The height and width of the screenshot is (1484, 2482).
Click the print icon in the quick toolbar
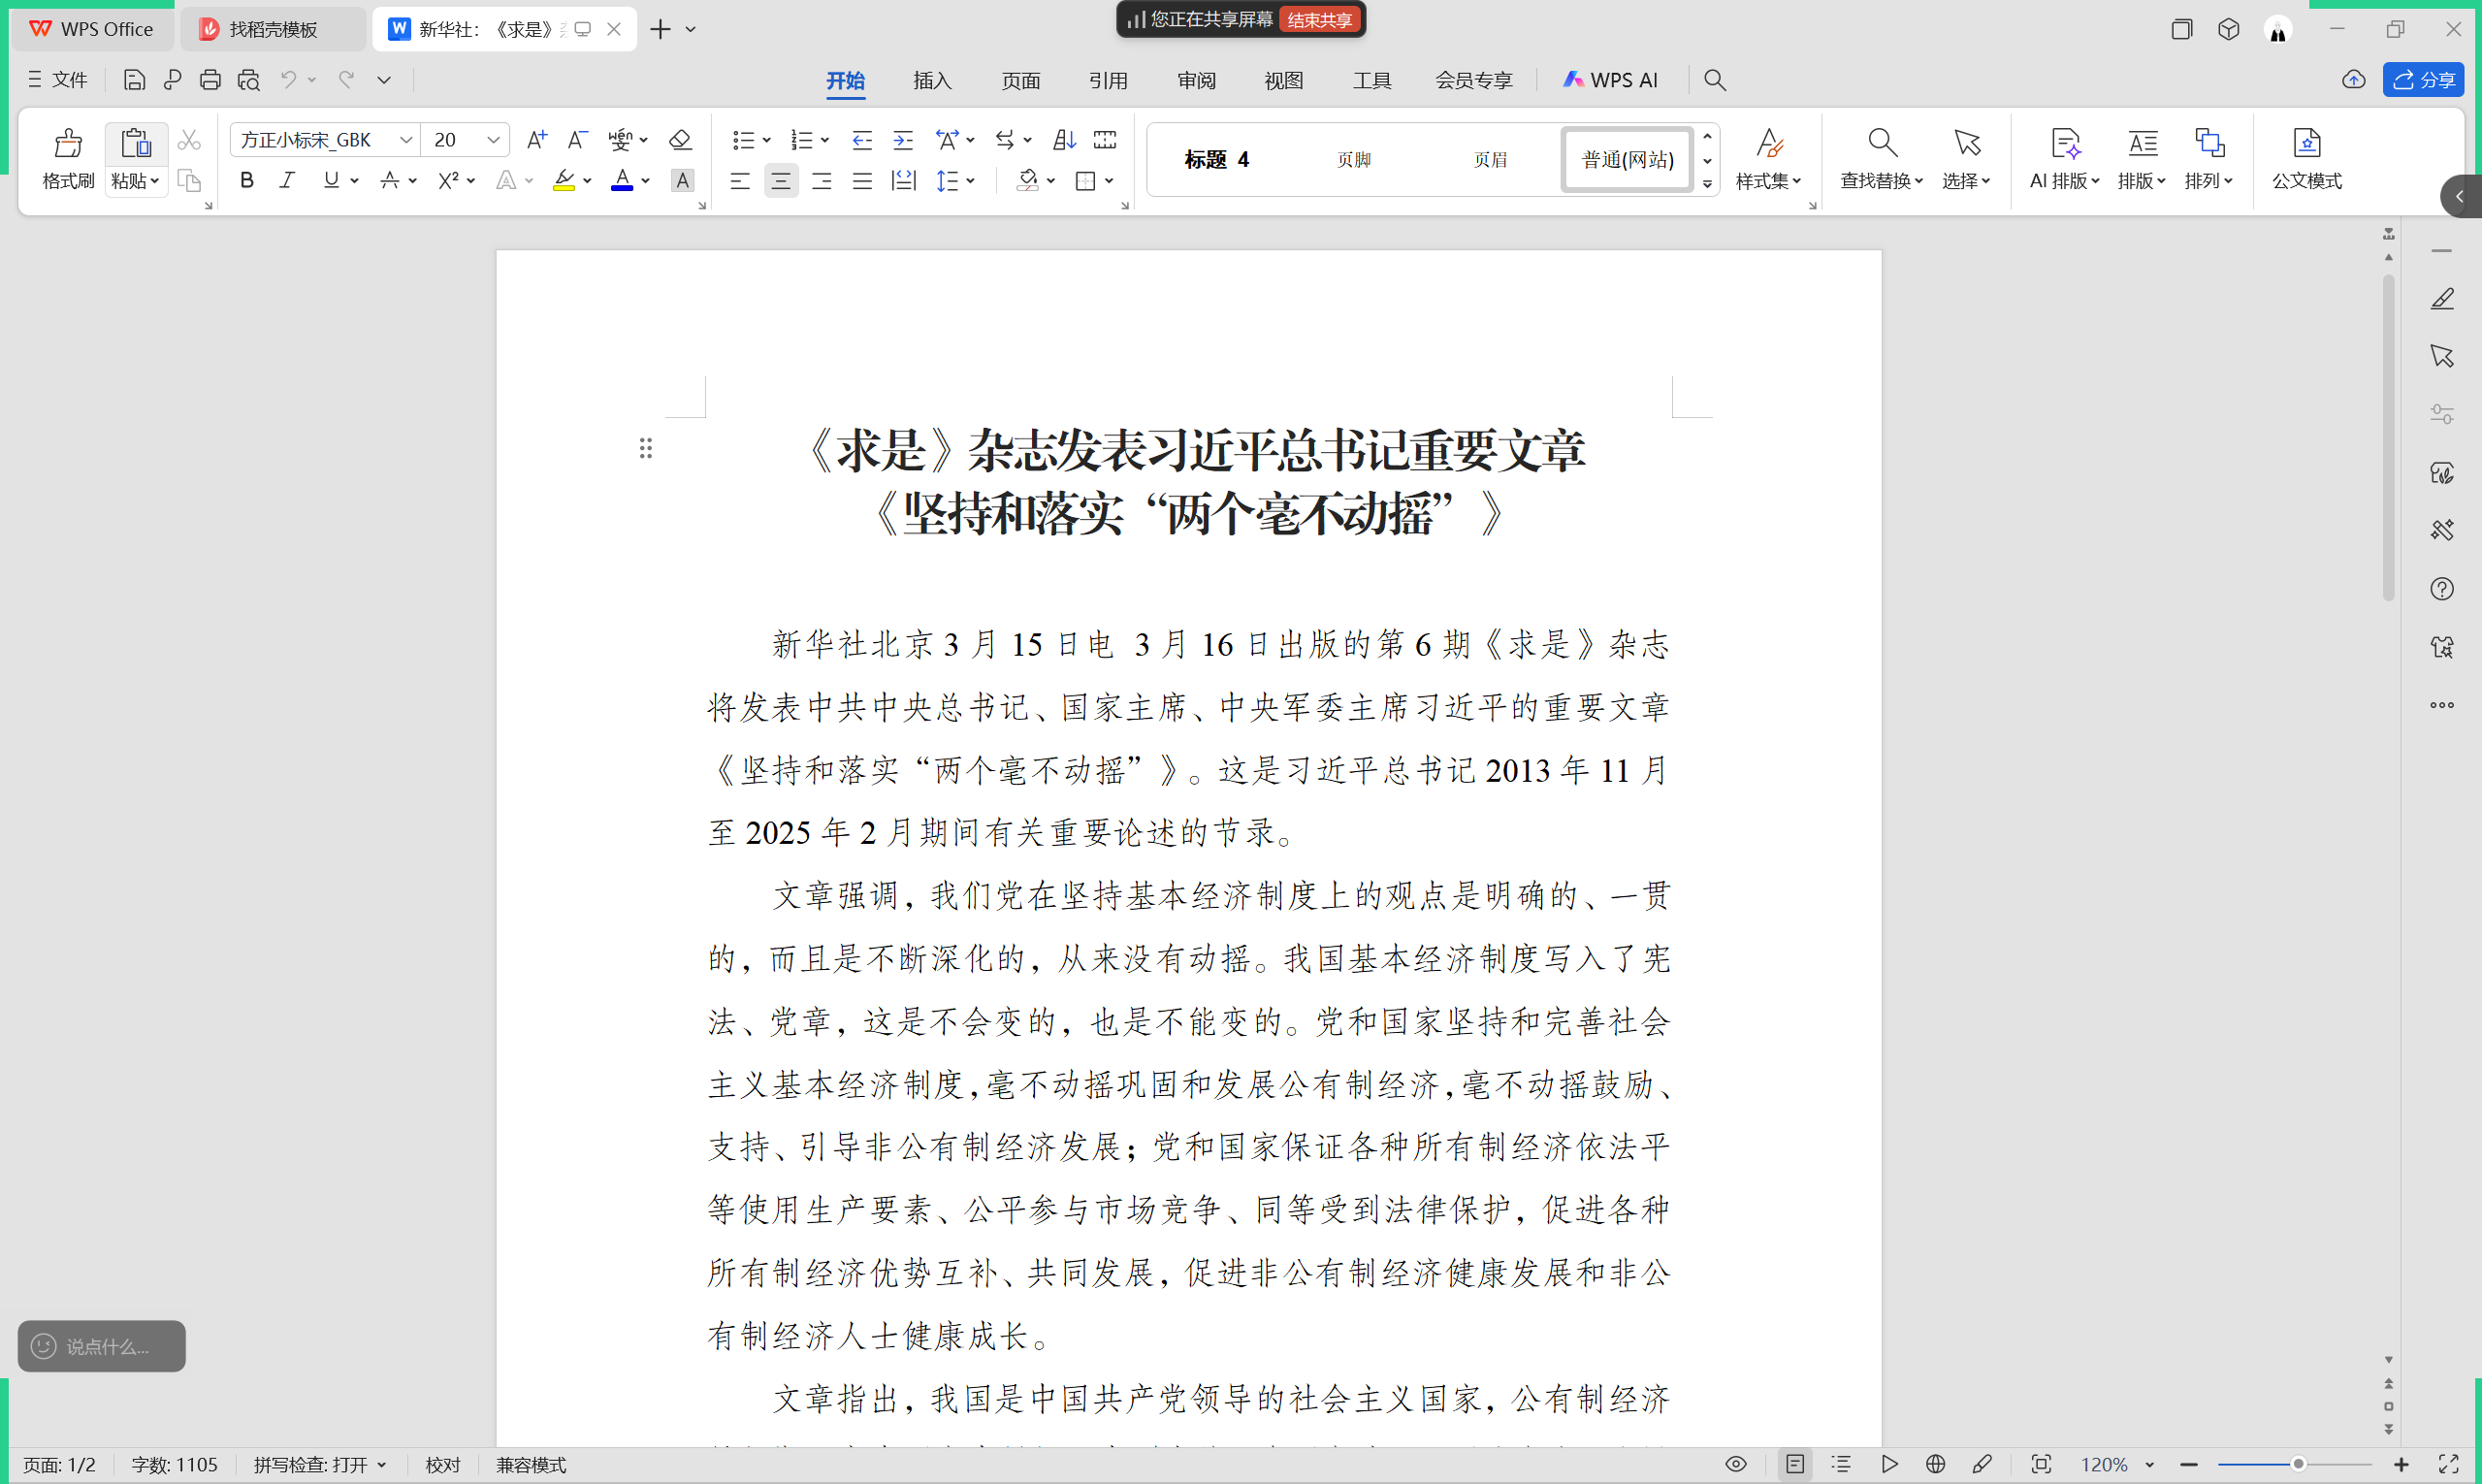click(x=210, y=80)
